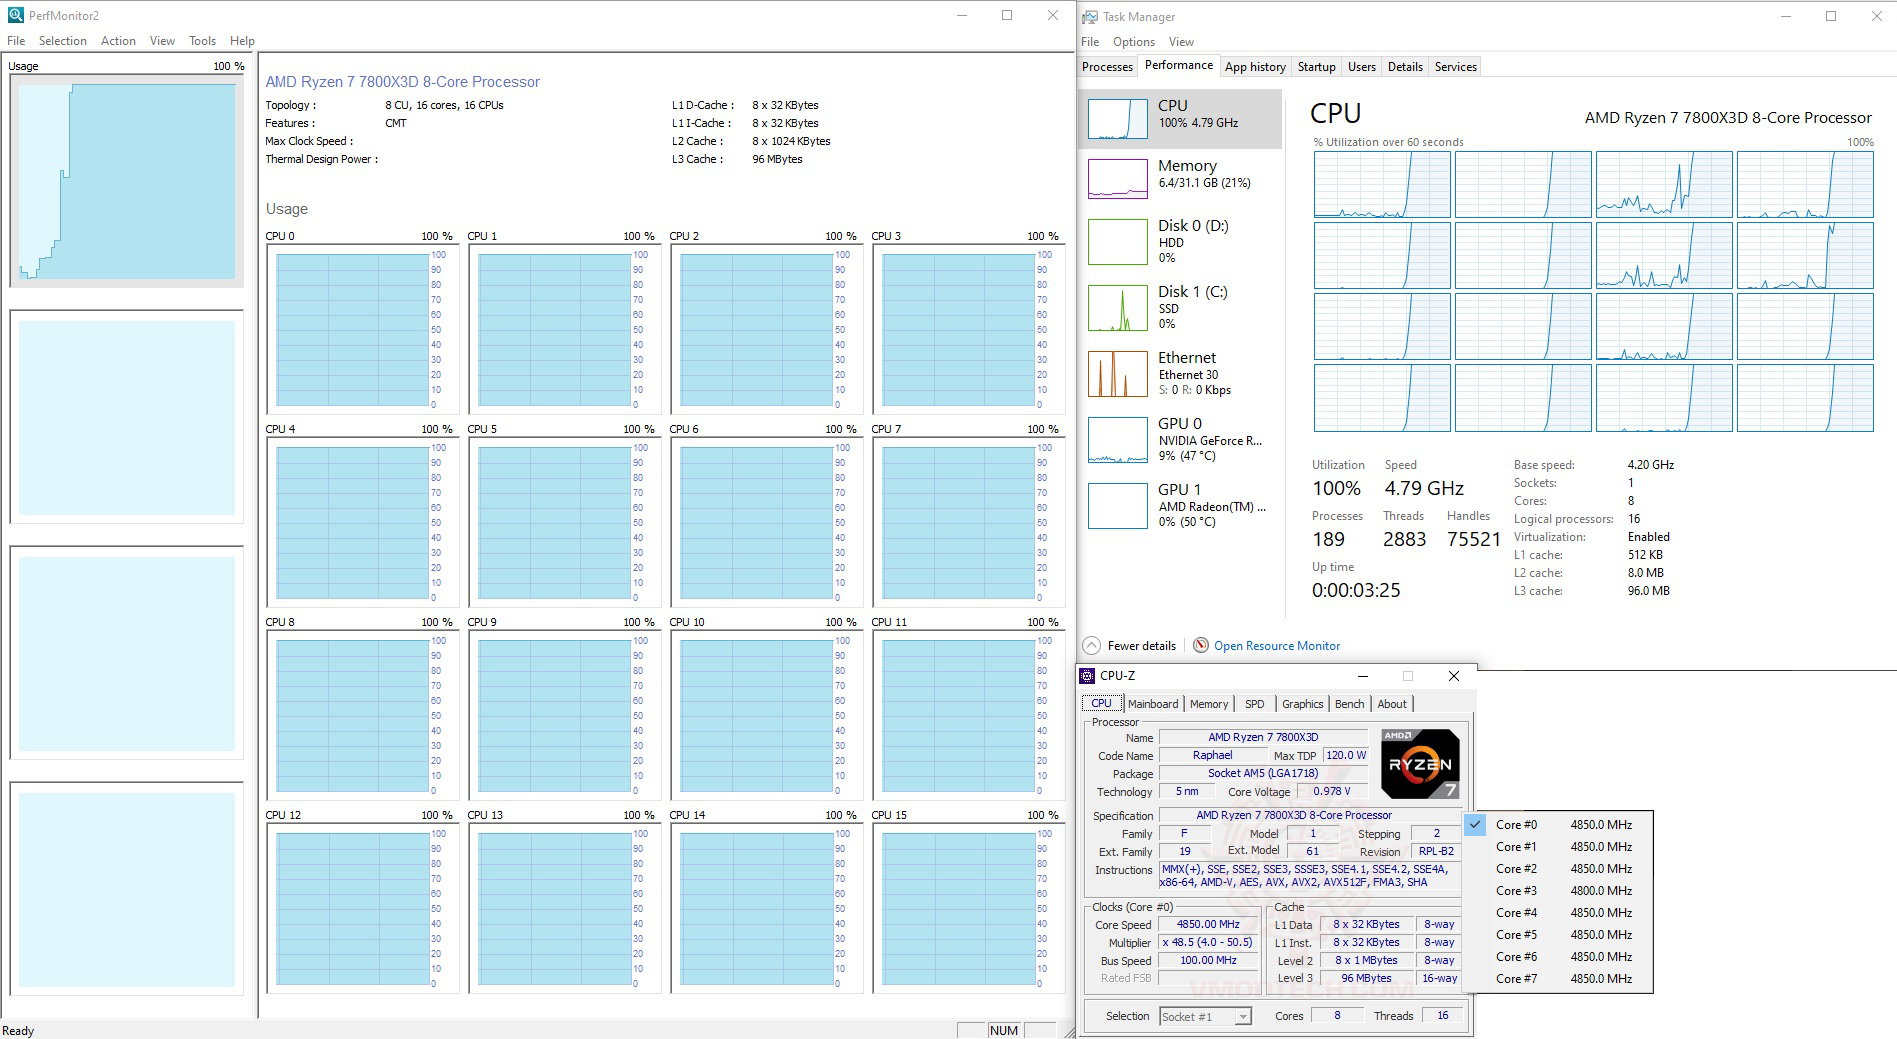This screenshot has width=1897, height=1039.
Task: Click the 4.79 GHz speed value in Task Manager
Action: 1424,488
